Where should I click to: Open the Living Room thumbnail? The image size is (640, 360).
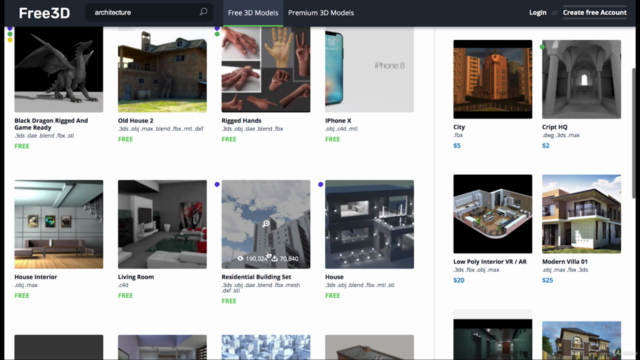162,224
